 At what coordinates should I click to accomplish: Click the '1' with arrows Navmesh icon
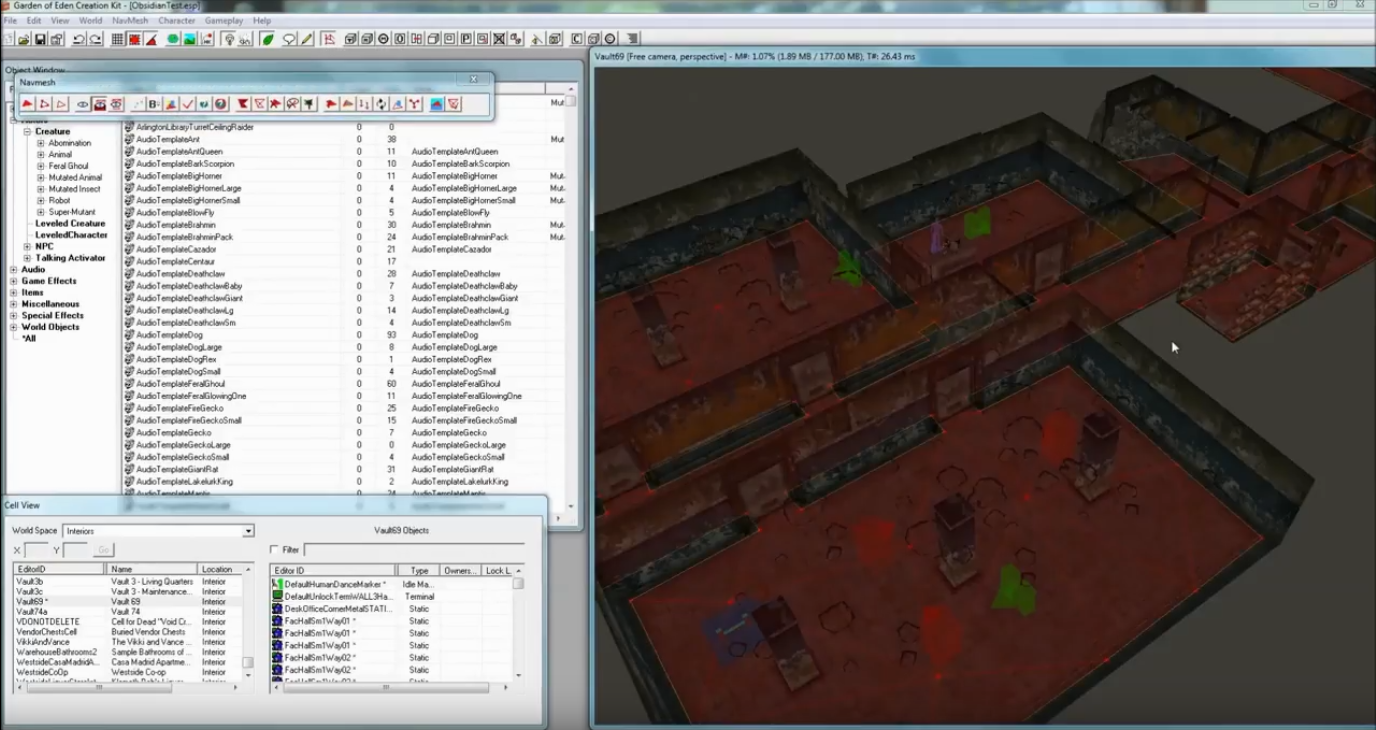364,104
